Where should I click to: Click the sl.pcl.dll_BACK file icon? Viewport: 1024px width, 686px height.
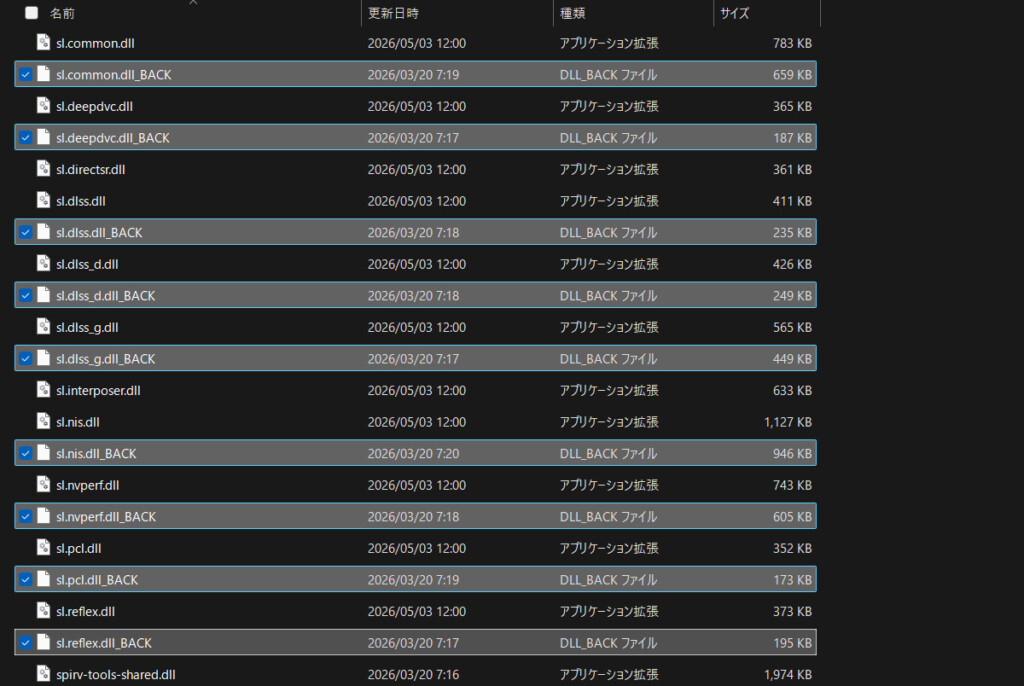[x=44, y=579]
